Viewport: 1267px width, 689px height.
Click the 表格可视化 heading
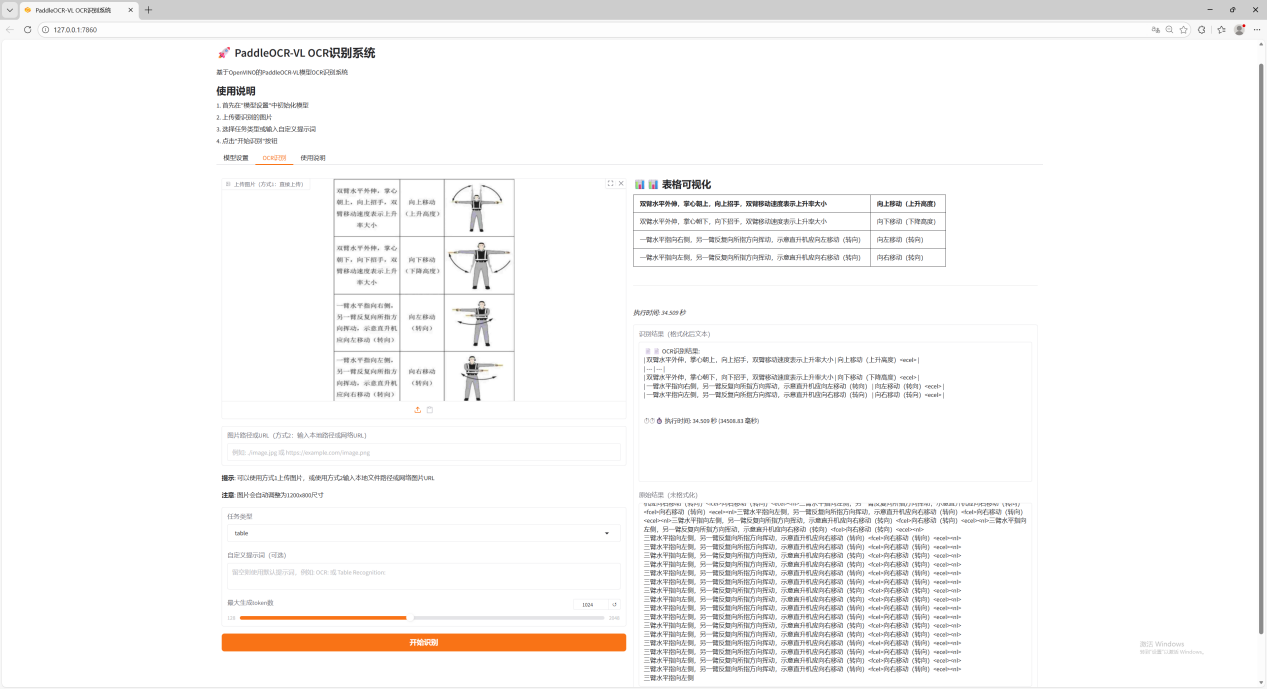[686, 184]
